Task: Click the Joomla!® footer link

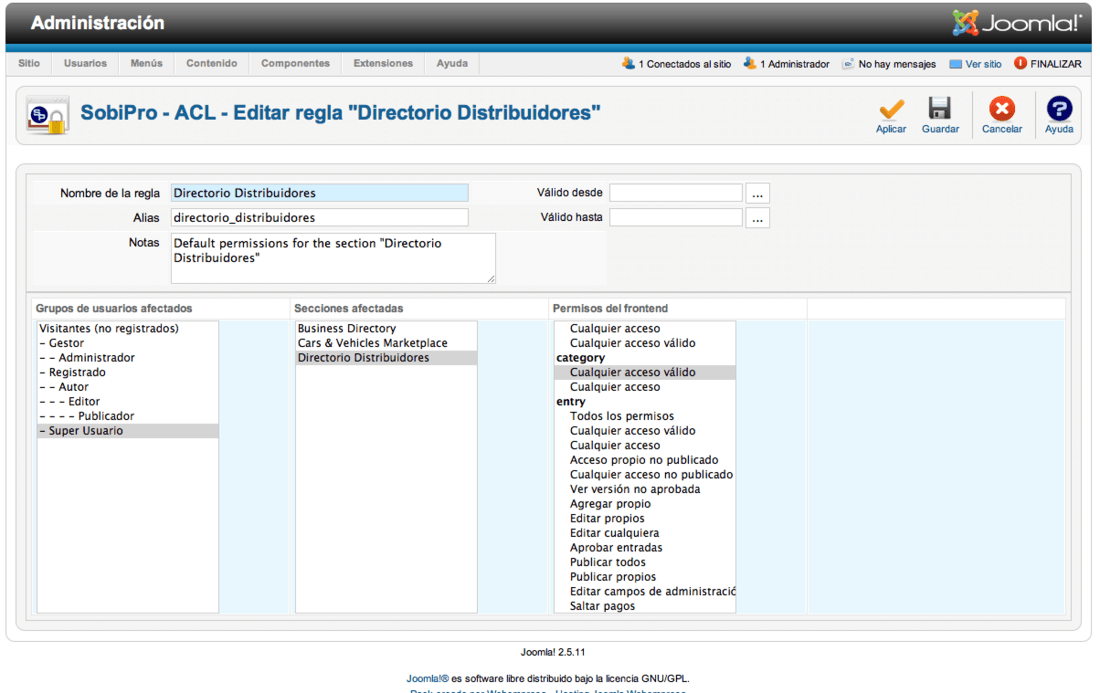Action: [x=427, y=678]
